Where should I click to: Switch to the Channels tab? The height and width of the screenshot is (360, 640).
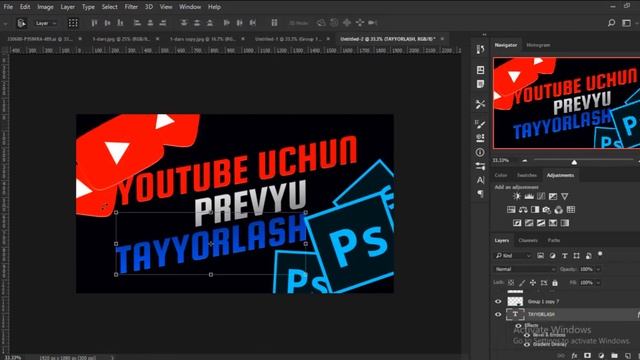point(528,240)
